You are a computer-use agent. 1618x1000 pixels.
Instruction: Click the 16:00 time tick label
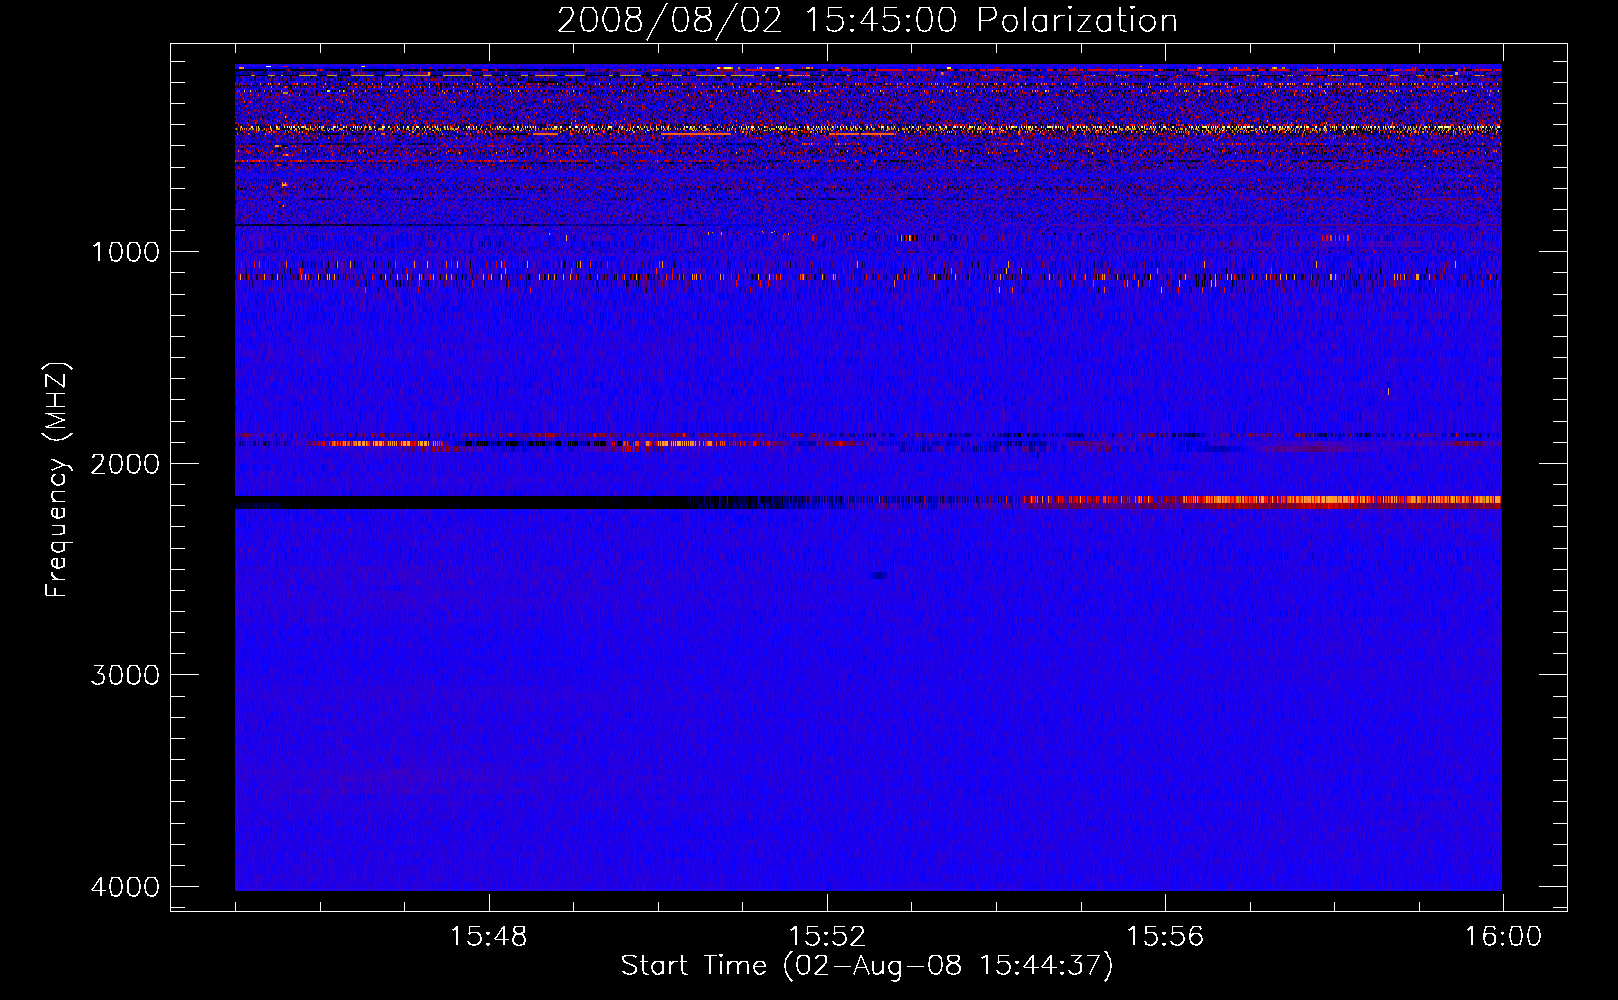pyautogui.click(x=1502, y=937)
